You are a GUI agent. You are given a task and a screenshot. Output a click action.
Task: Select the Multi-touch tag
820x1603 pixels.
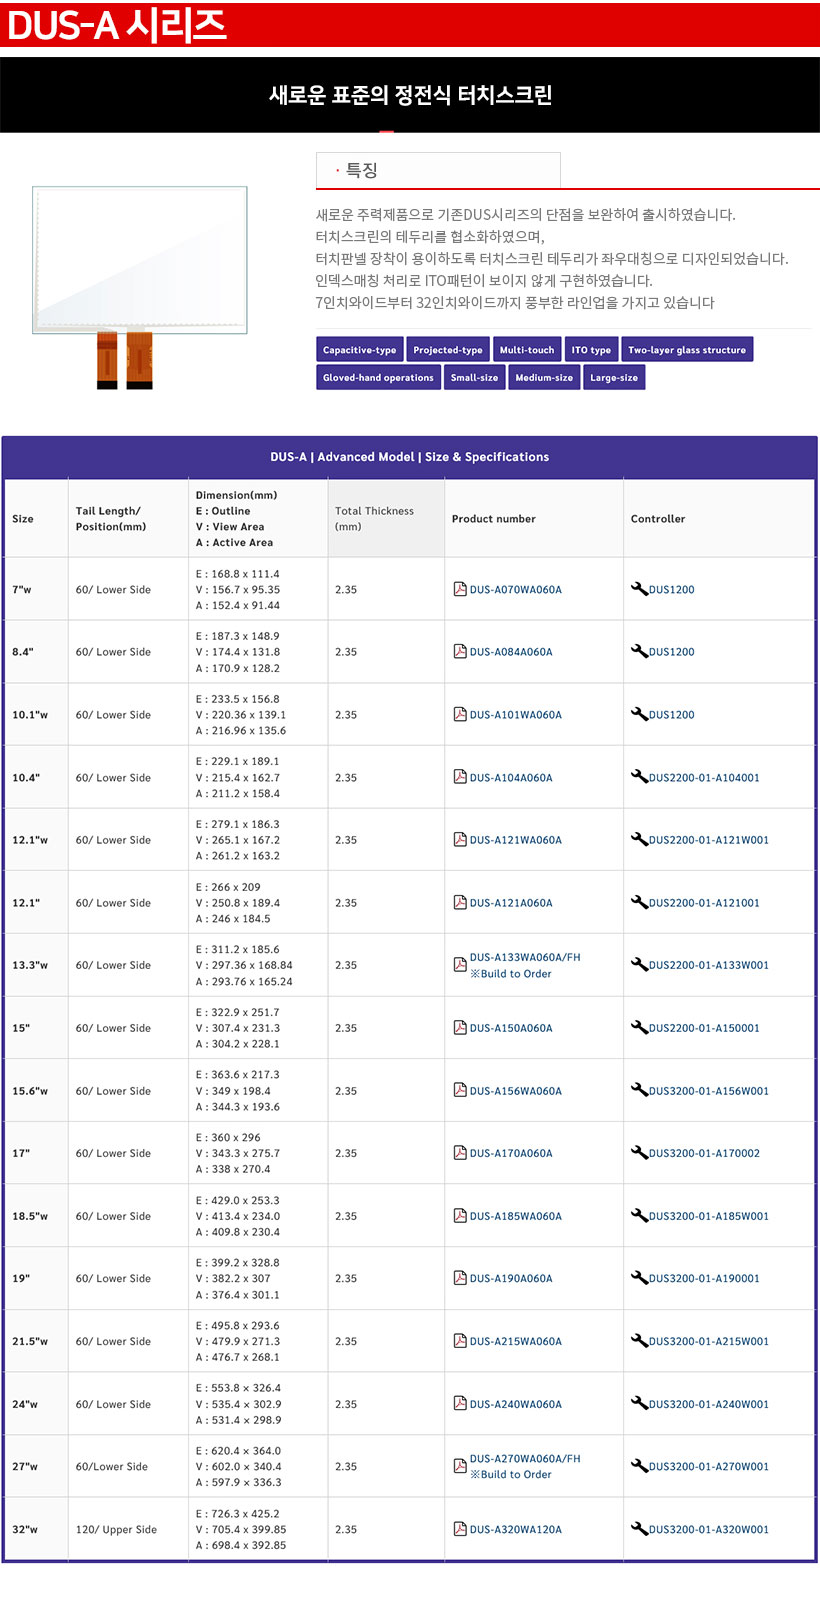527,350
